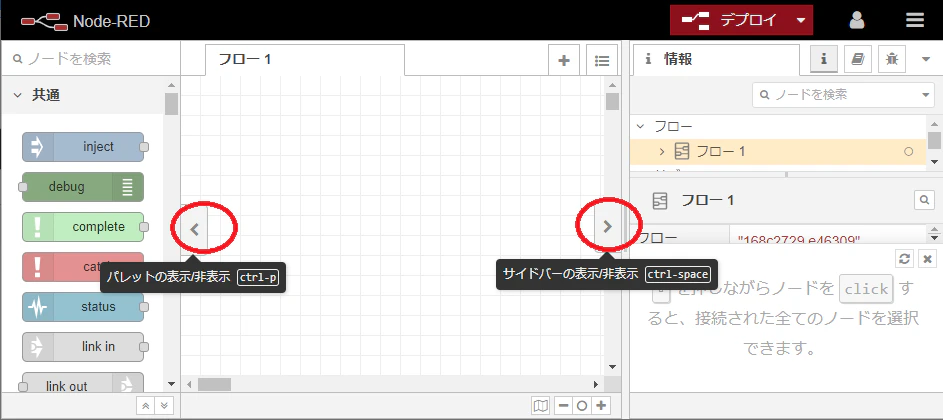Open the info tab icon button
This screenshot has width=943, height=420.
(824, 59)
